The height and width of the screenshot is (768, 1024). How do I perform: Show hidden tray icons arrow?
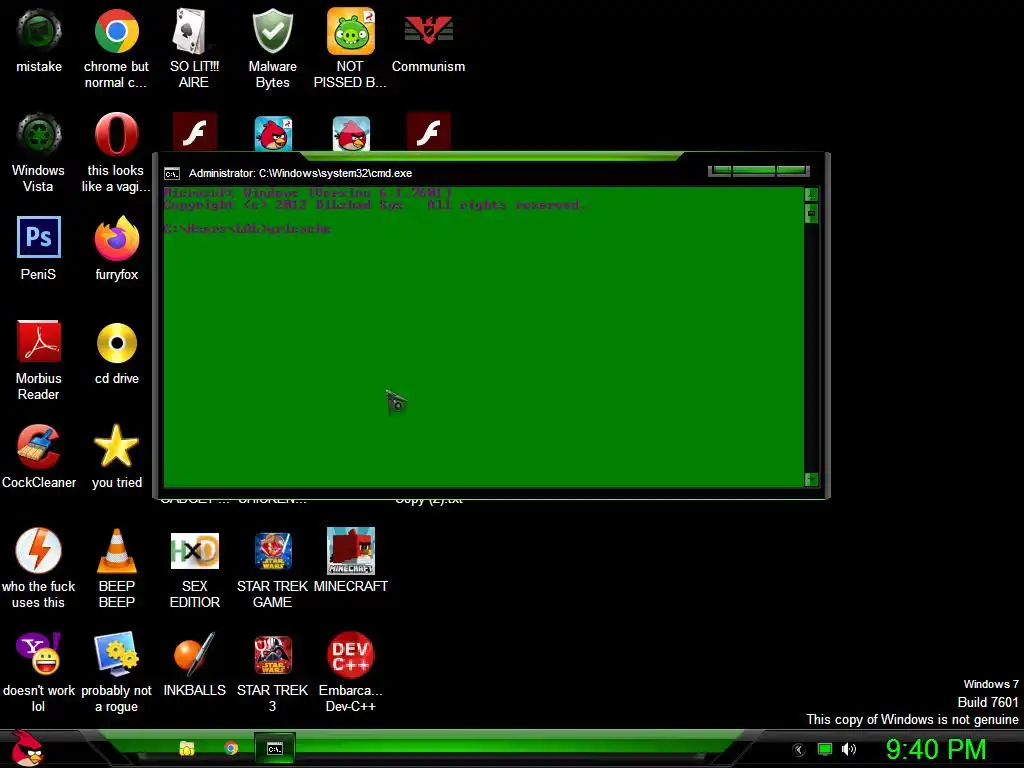(798, 750)
